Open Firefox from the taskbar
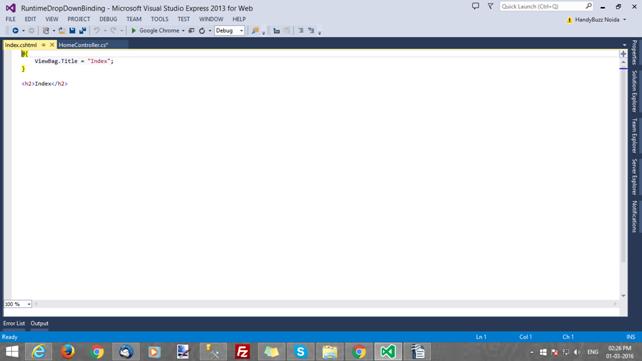Screen dimensions: 642x361 [68, 352]
